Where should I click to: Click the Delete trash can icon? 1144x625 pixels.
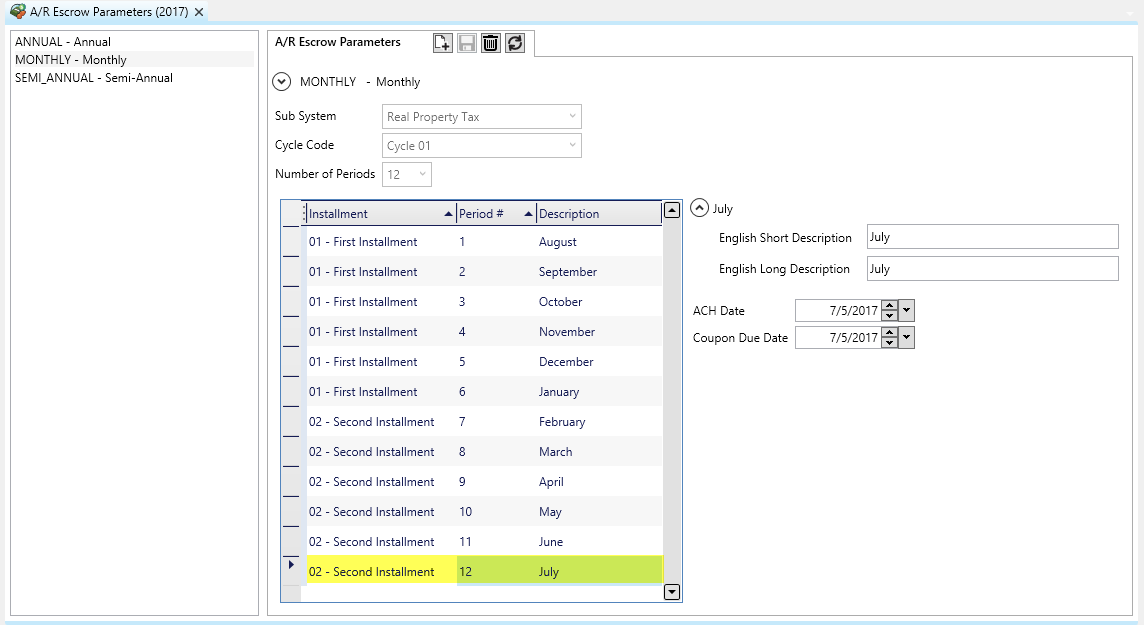click(x=491, y=43)
